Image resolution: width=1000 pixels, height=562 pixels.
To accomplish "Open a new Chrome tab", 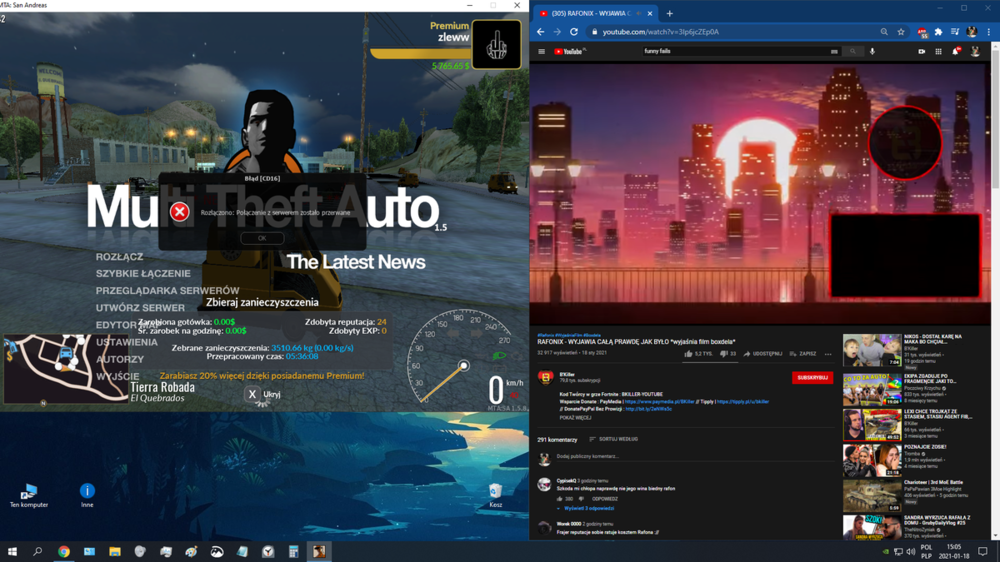I will [670, 13].
